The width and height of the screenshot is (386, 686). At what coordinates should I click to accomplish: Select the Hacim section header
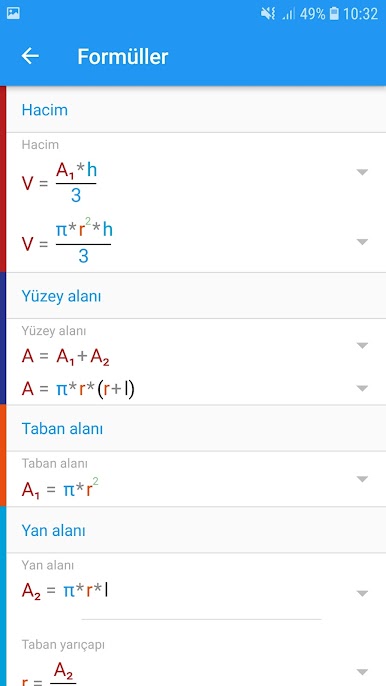[196, 109]
